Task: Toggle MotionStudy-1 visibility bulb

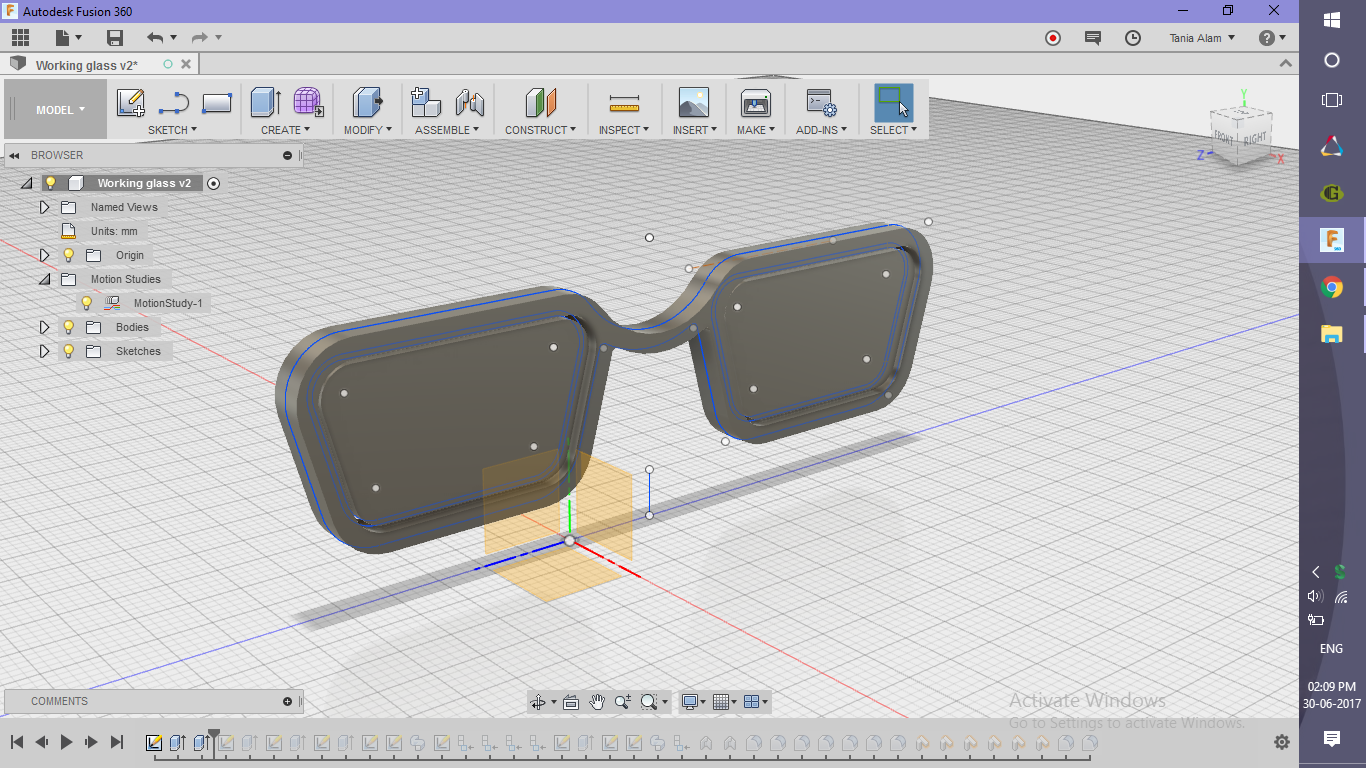Action: [86, 303]
